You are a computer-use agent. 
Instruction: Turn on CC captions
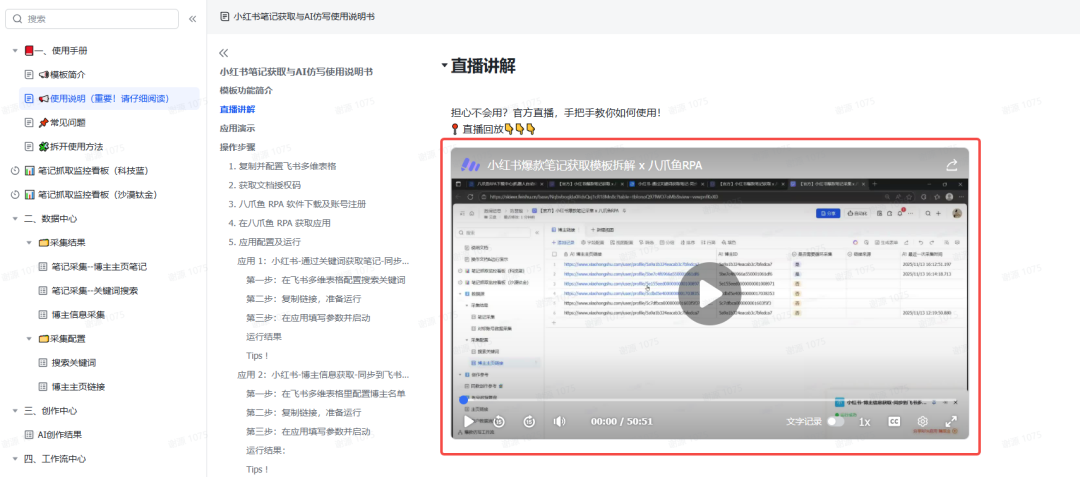pyautogui.click(x=894, y=421)
